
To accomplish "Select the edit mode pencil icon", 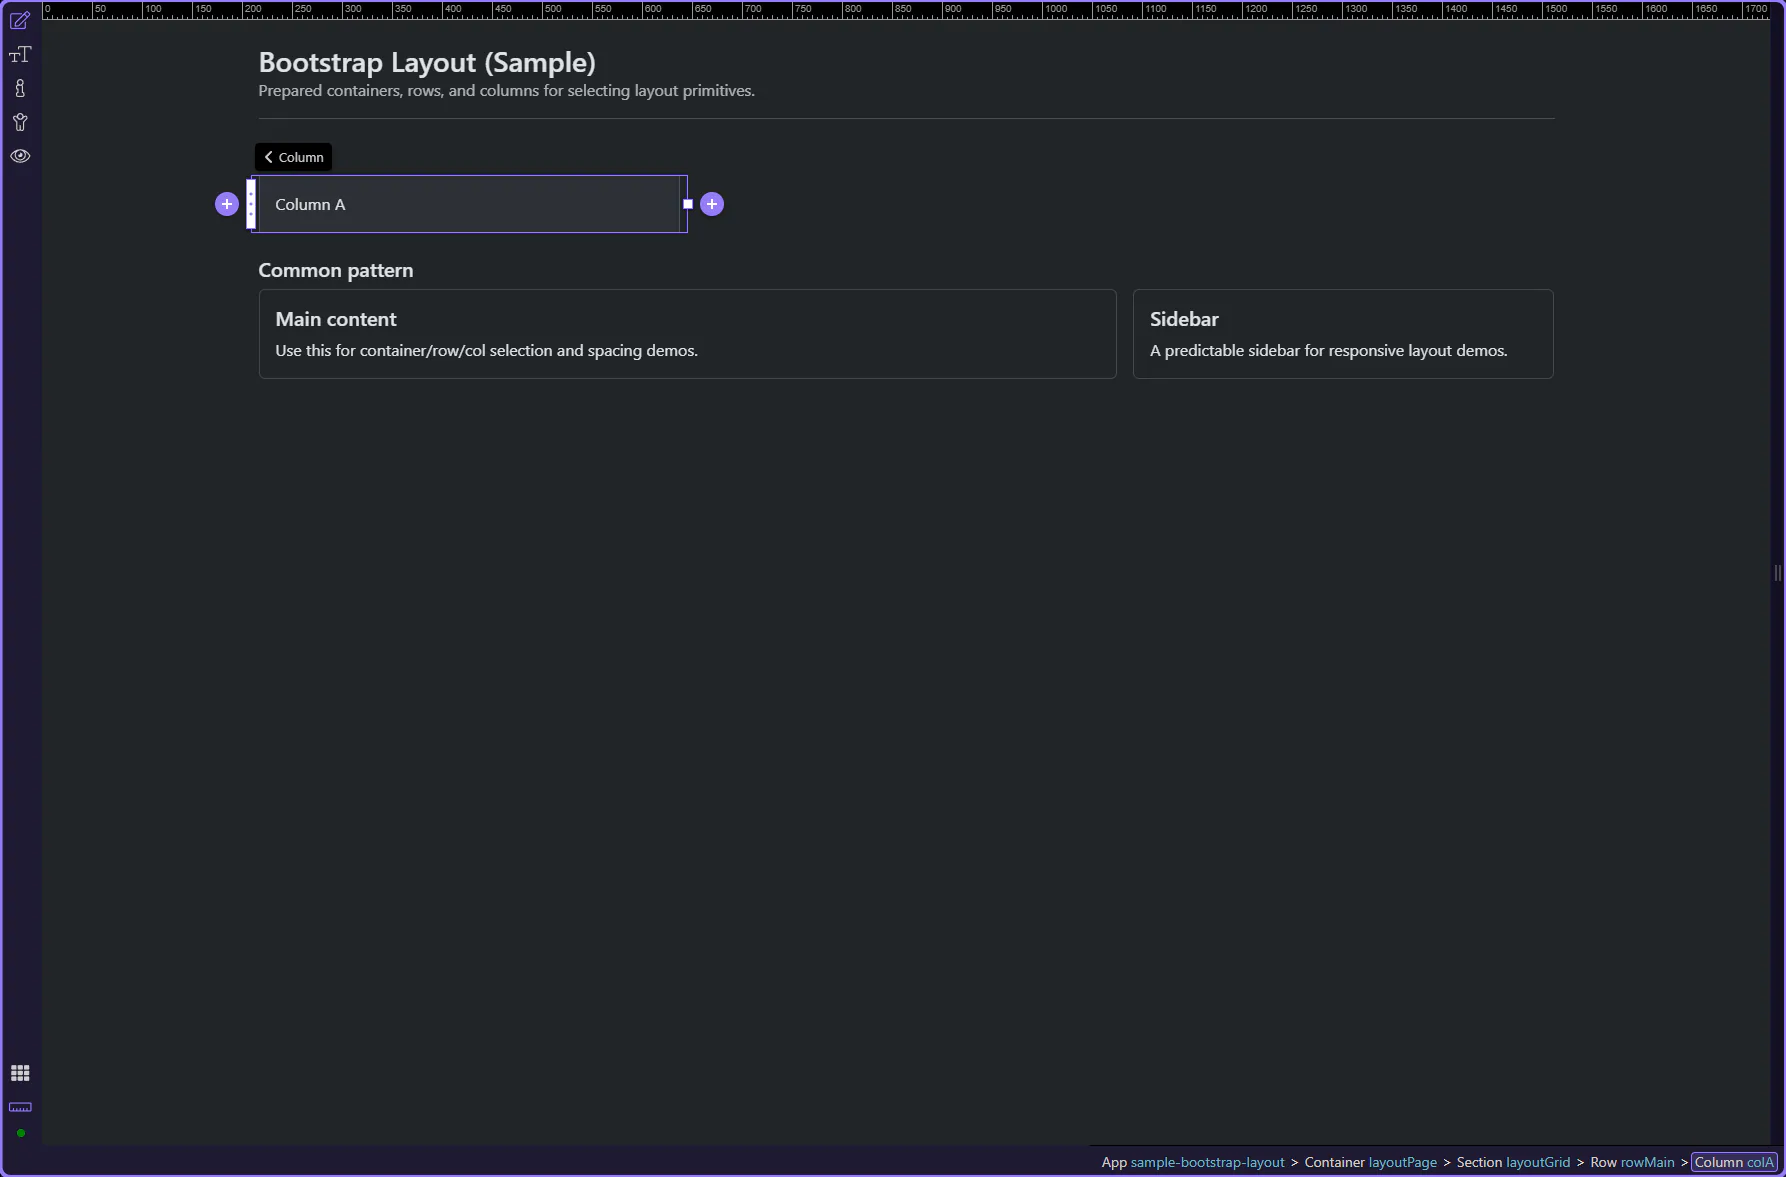I will (x=20, y=21).
